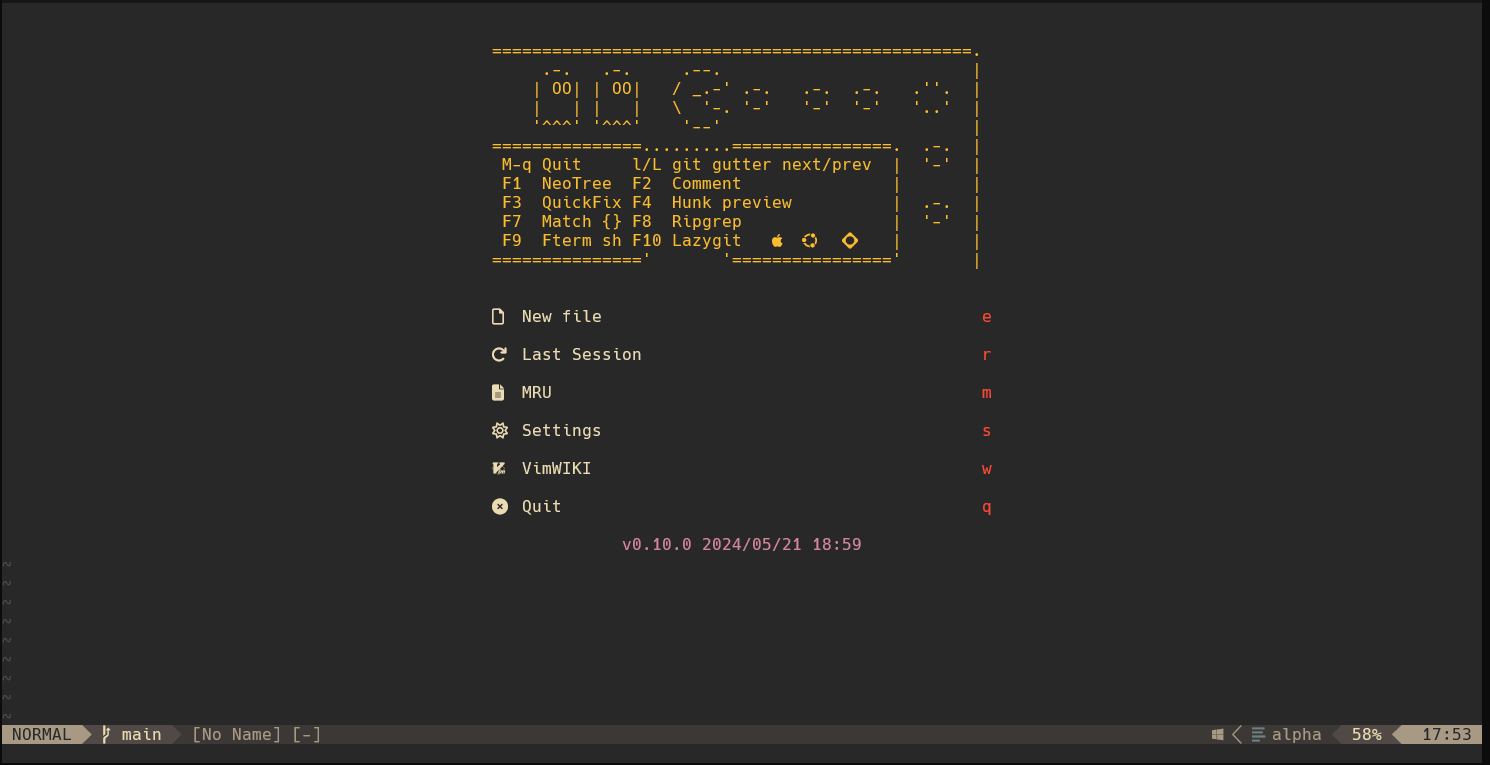1490x765 pixels.
Task: Click the 'e' shortcut for New file
Action: click(987, 317)
